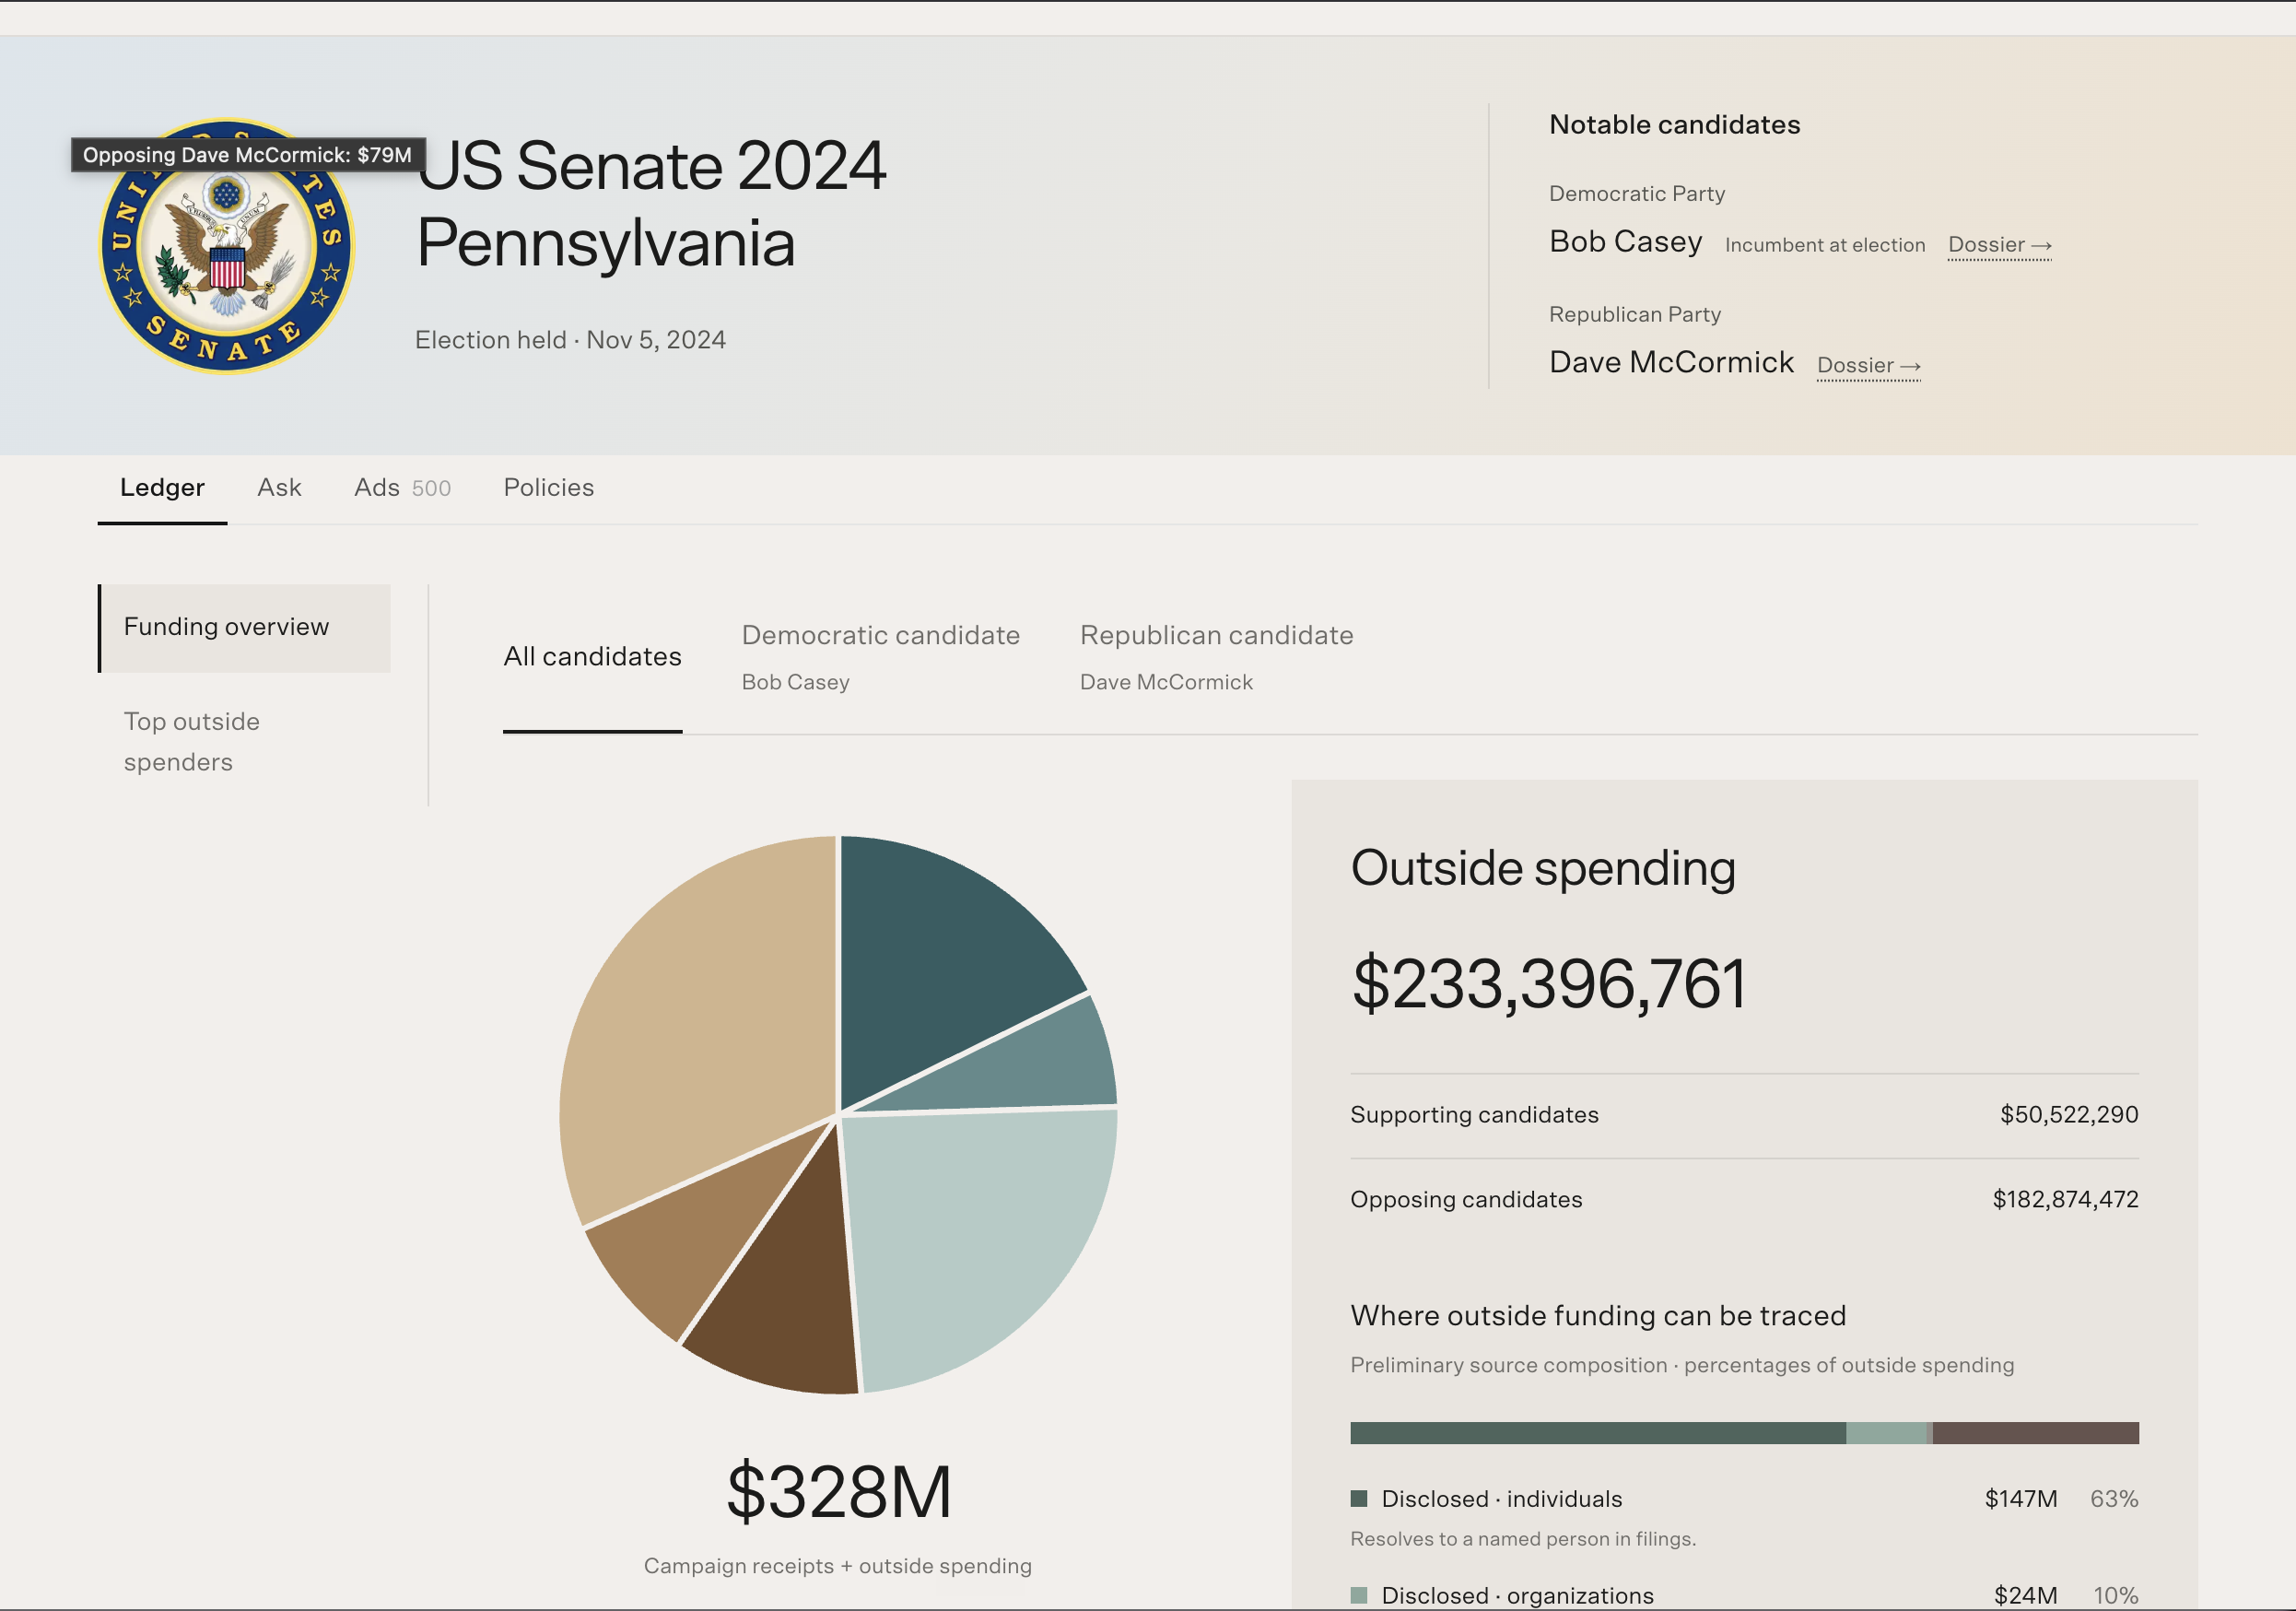Click the Supporting candidates $50,522,290 row
This screenshot has height=1611, width=2296.
tap(1744, 1115)
